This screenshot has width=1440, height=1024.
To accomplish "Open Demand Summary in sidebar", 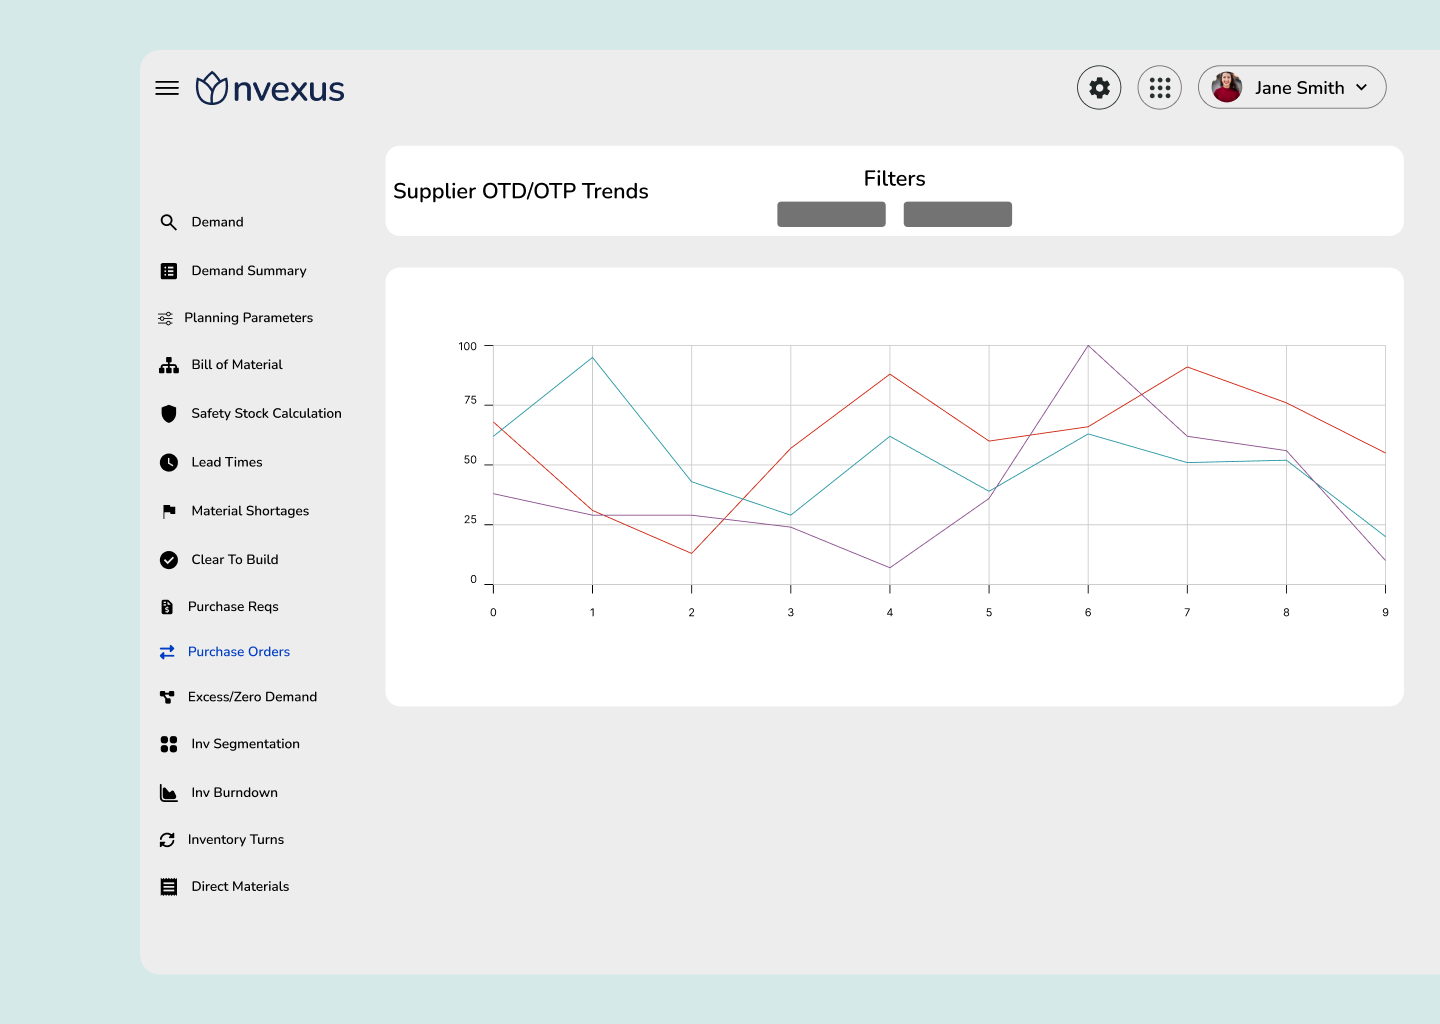I will coord(249,271).
